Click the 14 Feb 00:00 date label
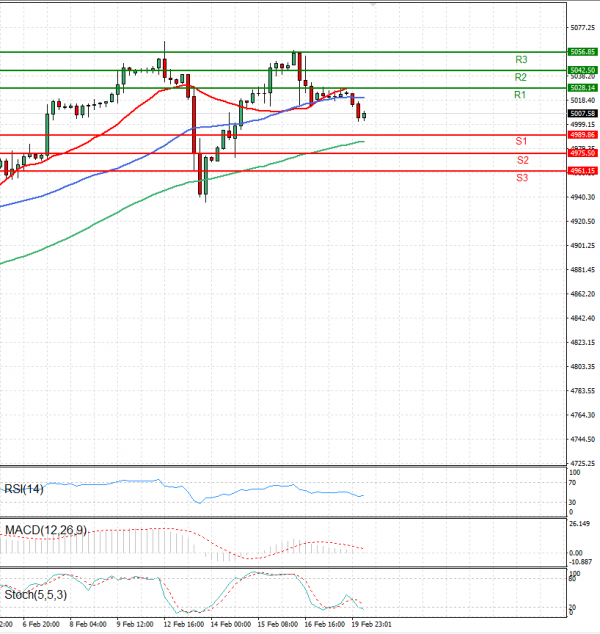The width and height of the screenshot is (600, 634). (231, 624)
